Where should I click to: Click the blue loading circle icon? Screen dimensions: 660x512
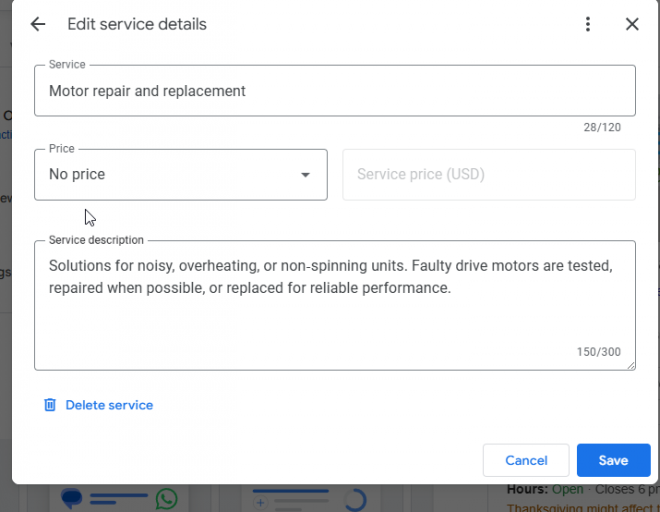click(355, 499)
